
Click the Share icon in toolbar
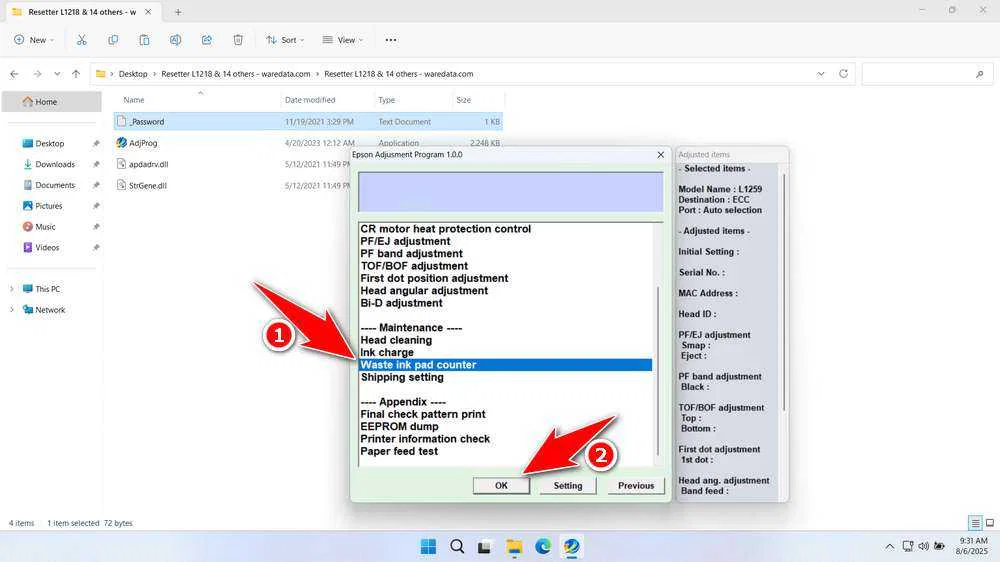(x=207, y=40)
